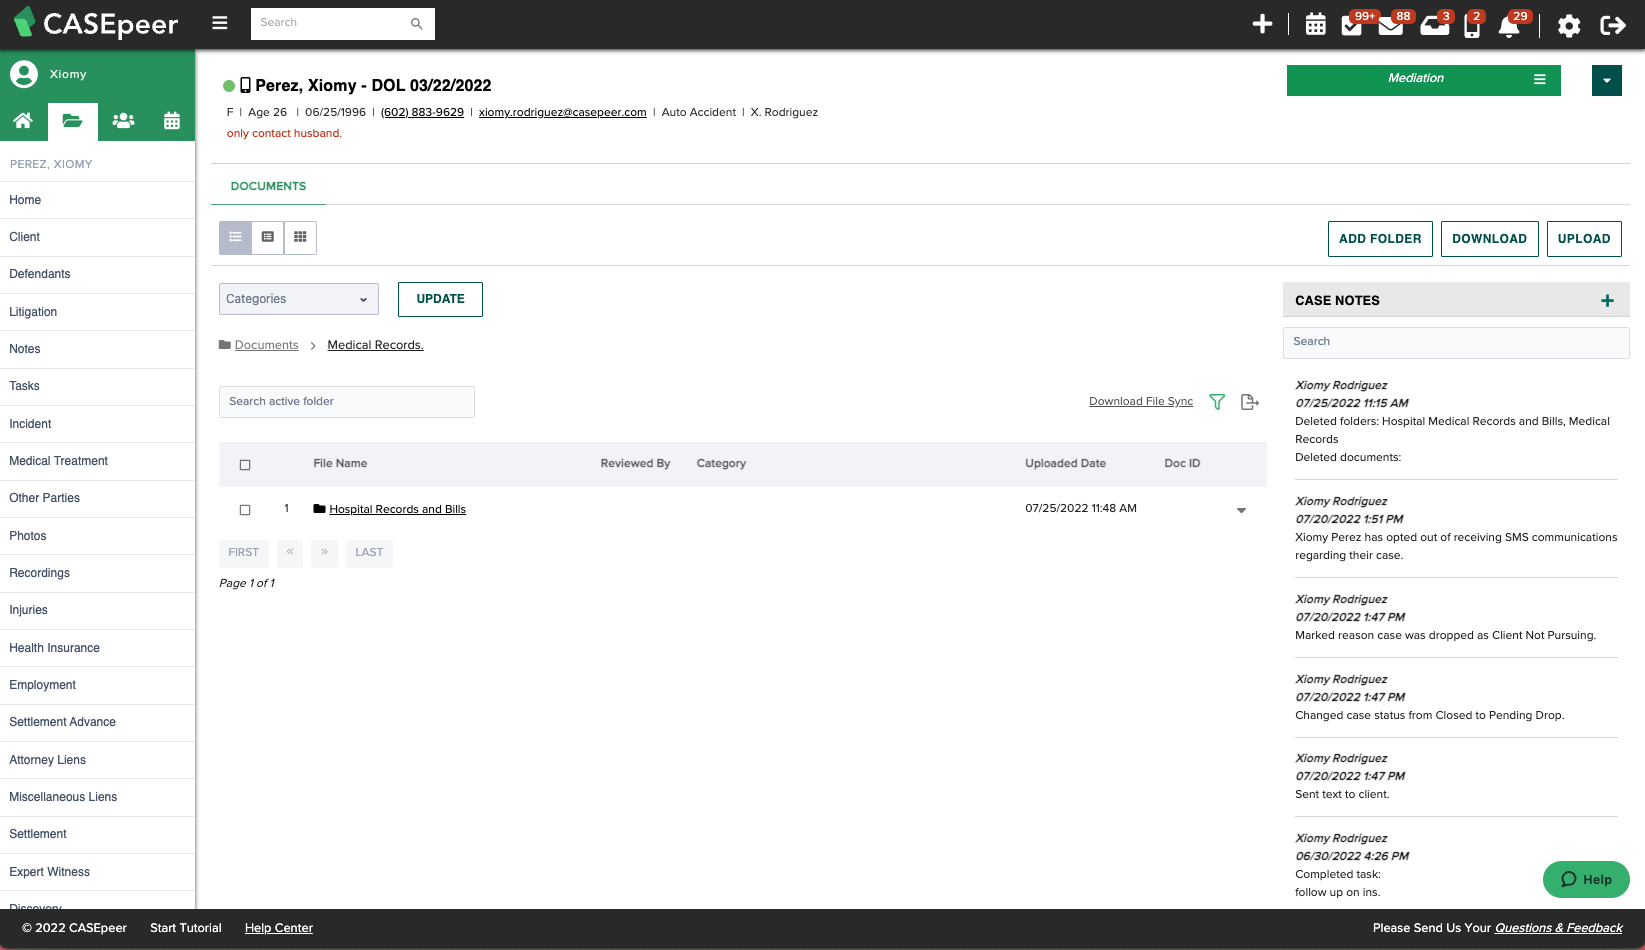The image size is (1645, 950).
Task: Click the Download File Sync link
Action: pos(1141,402)
